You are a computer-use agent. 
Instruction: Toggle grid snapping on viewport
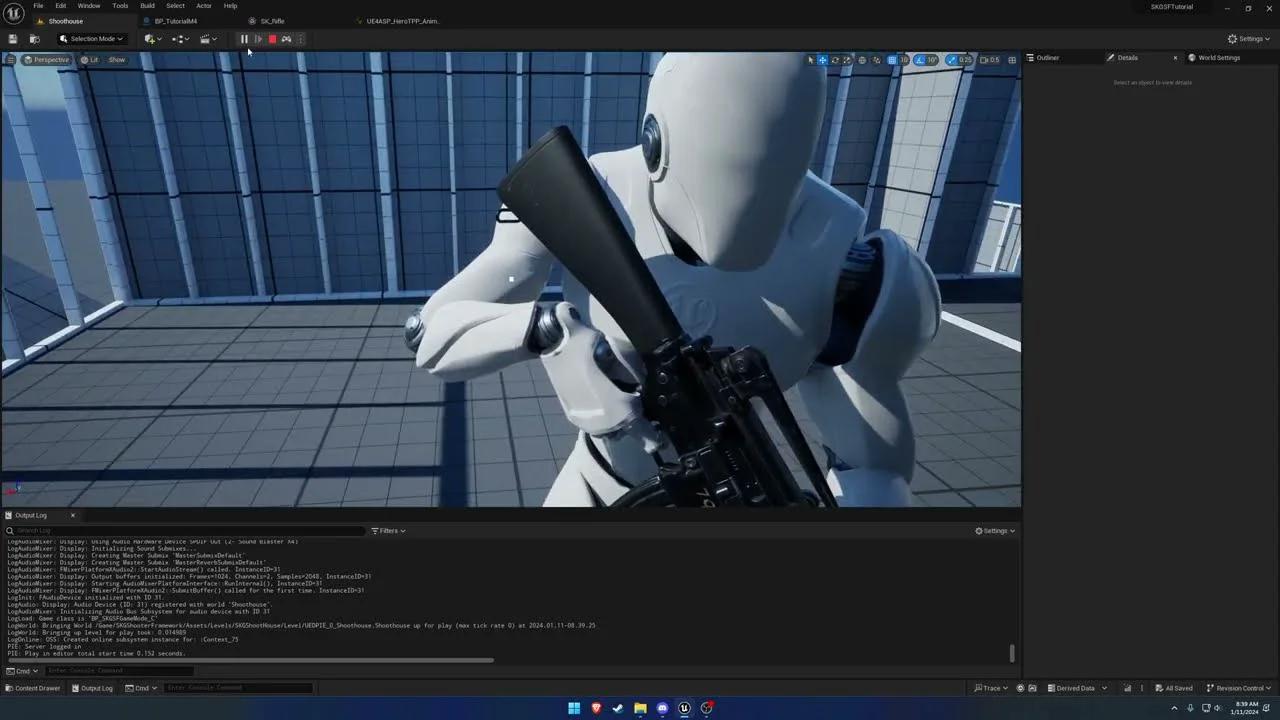point(892,60)
